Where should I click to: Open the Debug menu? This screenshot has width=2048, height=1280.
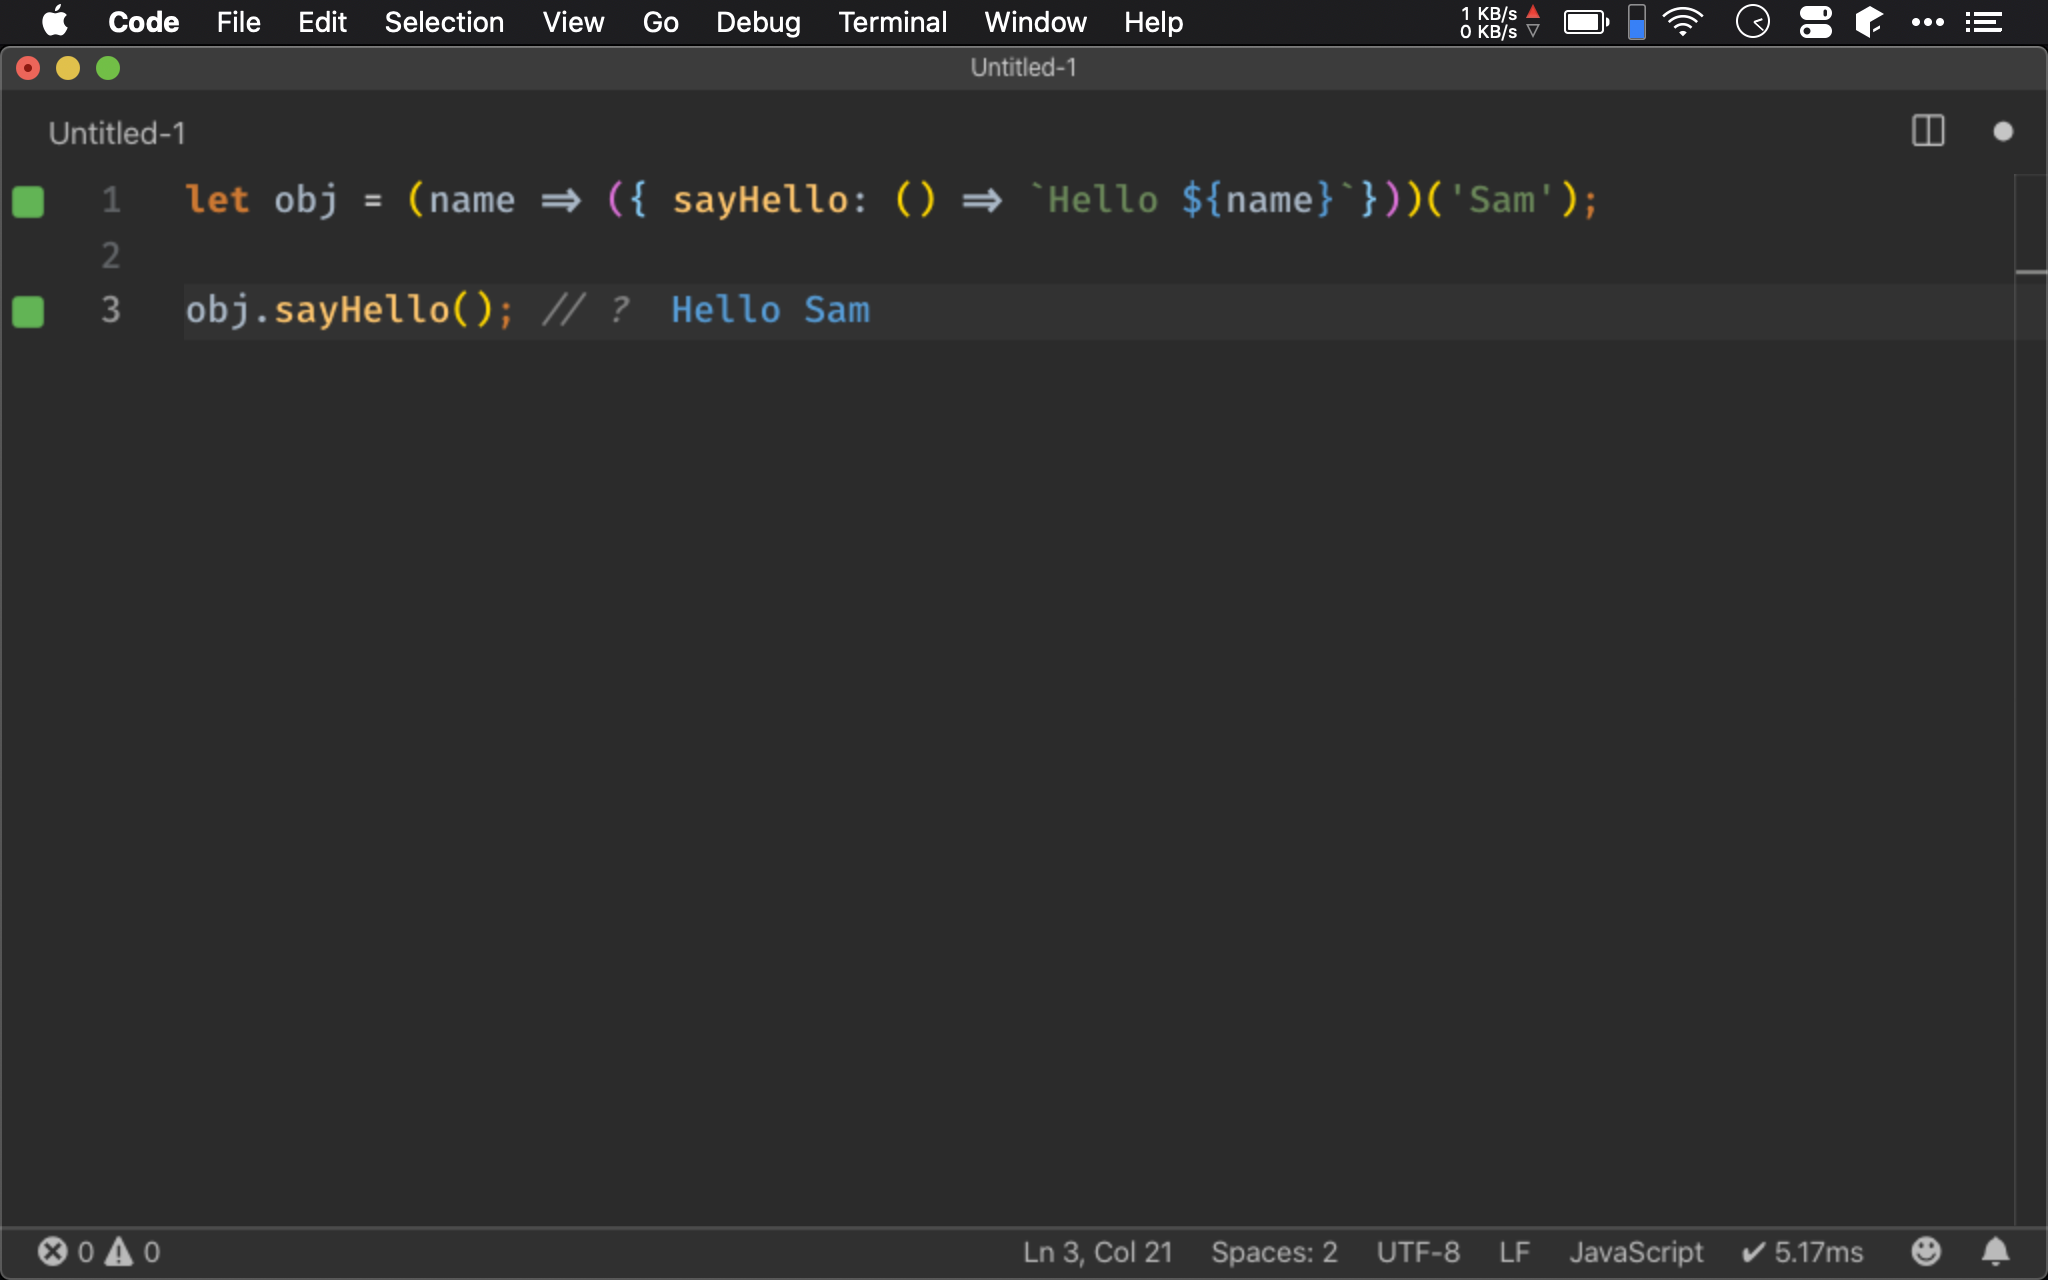click(758, 22)
